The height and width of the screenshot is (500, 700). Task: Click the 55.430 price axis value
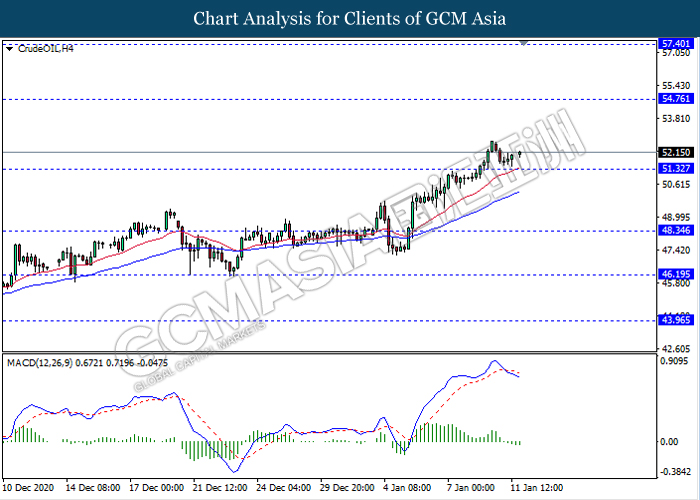coord(676,85)
